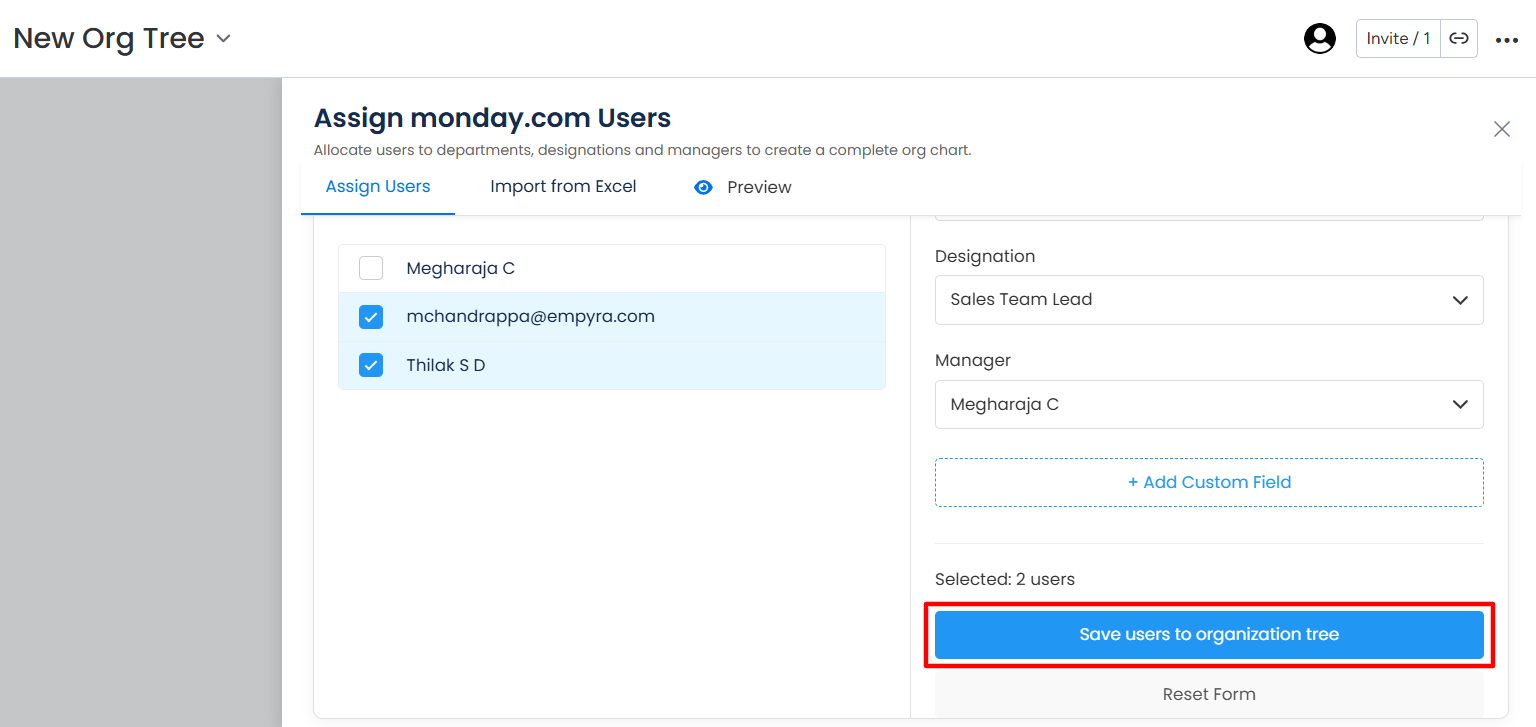Open the Sales Team Lead designation dropdown

[1209, 300]
